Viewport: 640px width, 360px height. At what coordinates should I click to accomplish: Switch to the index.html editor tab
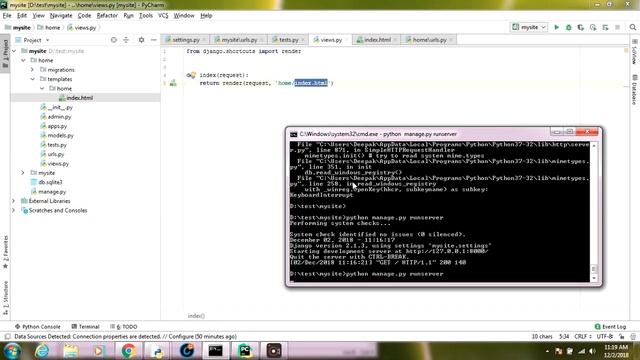[377, 40]
